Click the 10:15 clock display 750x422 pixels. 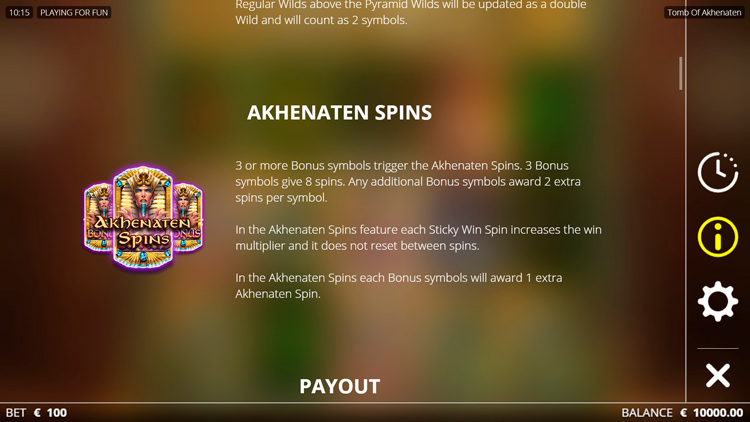(x=19, y=12)
